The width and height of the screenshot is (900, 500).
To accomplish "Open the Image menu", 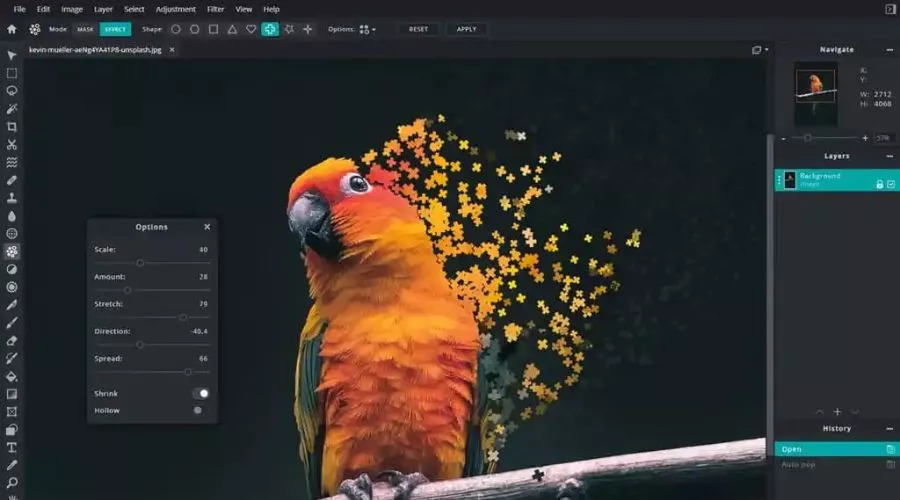I will 72,9.
